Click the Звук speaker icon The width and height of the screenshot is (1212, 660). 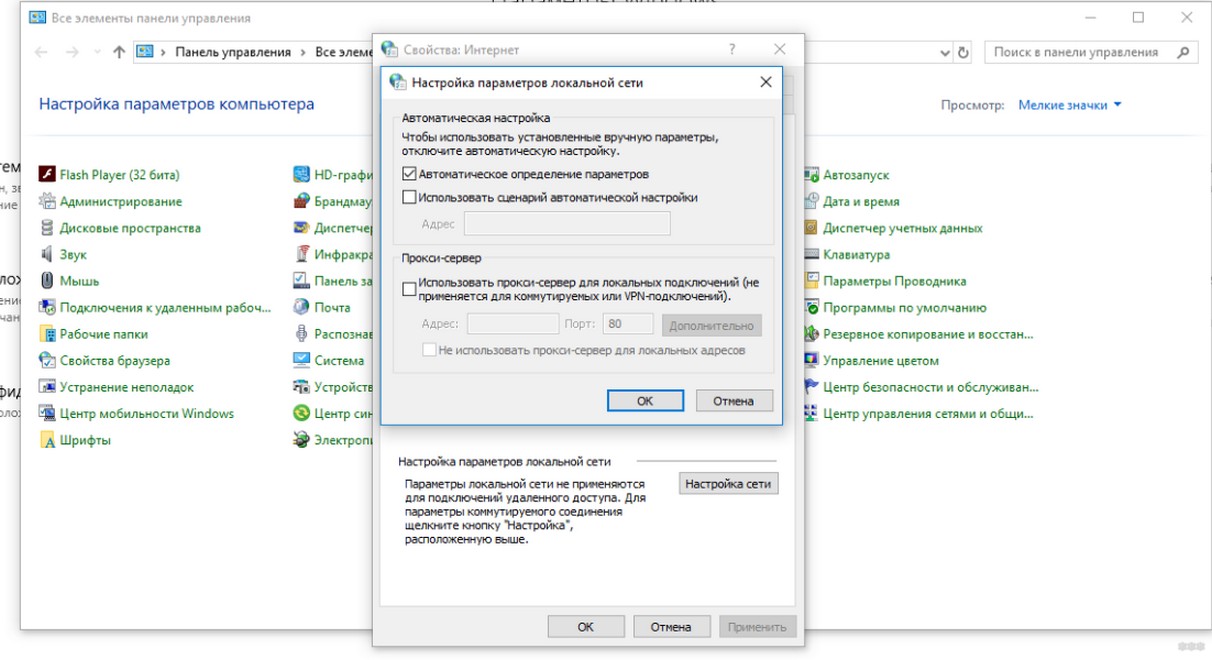(x=46, y=255)
